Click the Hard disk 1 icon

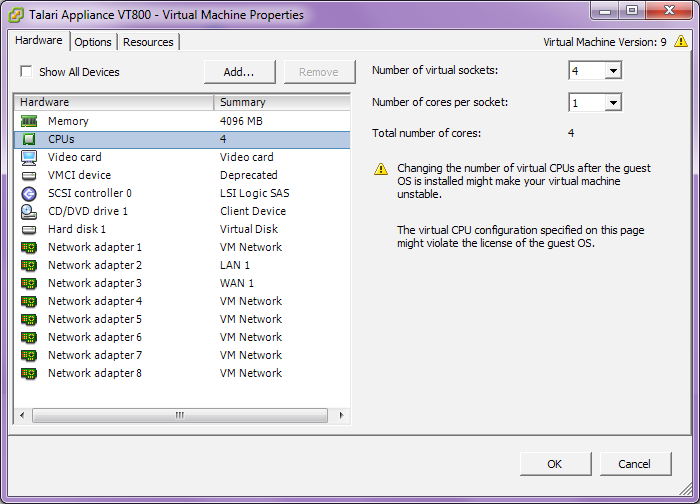(29, 229)
